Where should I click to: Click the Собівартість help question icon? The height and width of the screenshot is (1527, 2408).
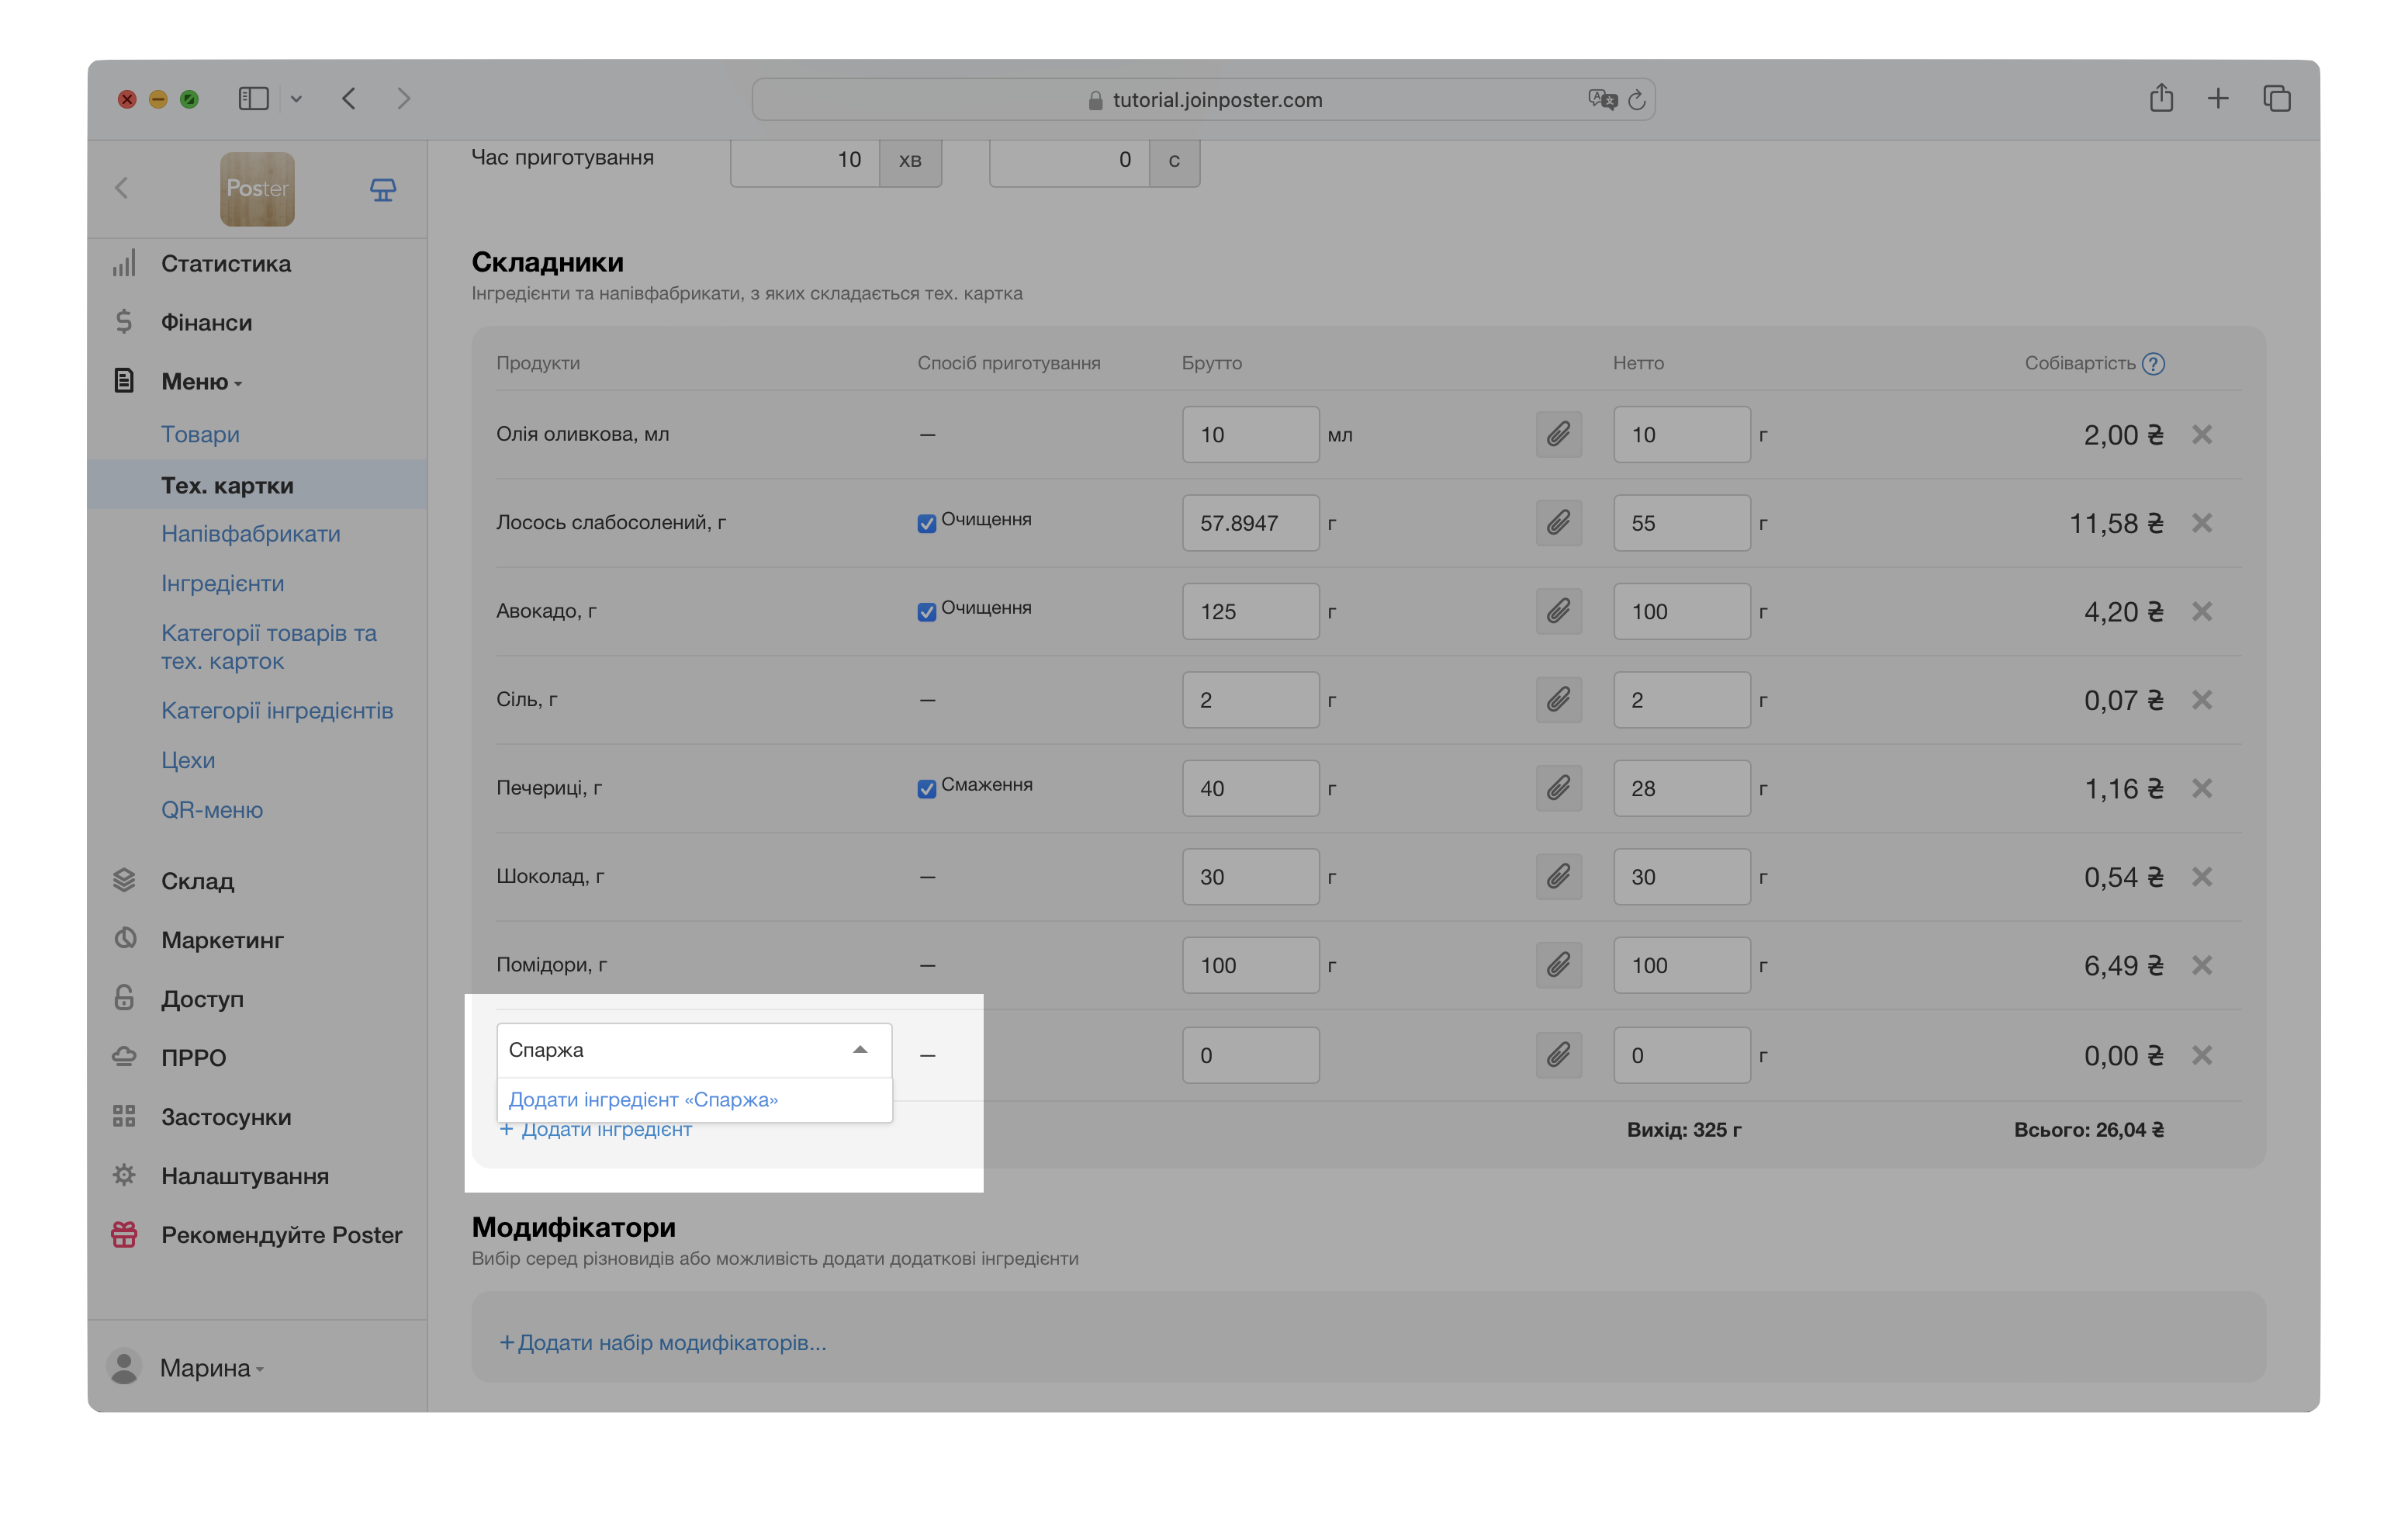tap(2153, 364)
